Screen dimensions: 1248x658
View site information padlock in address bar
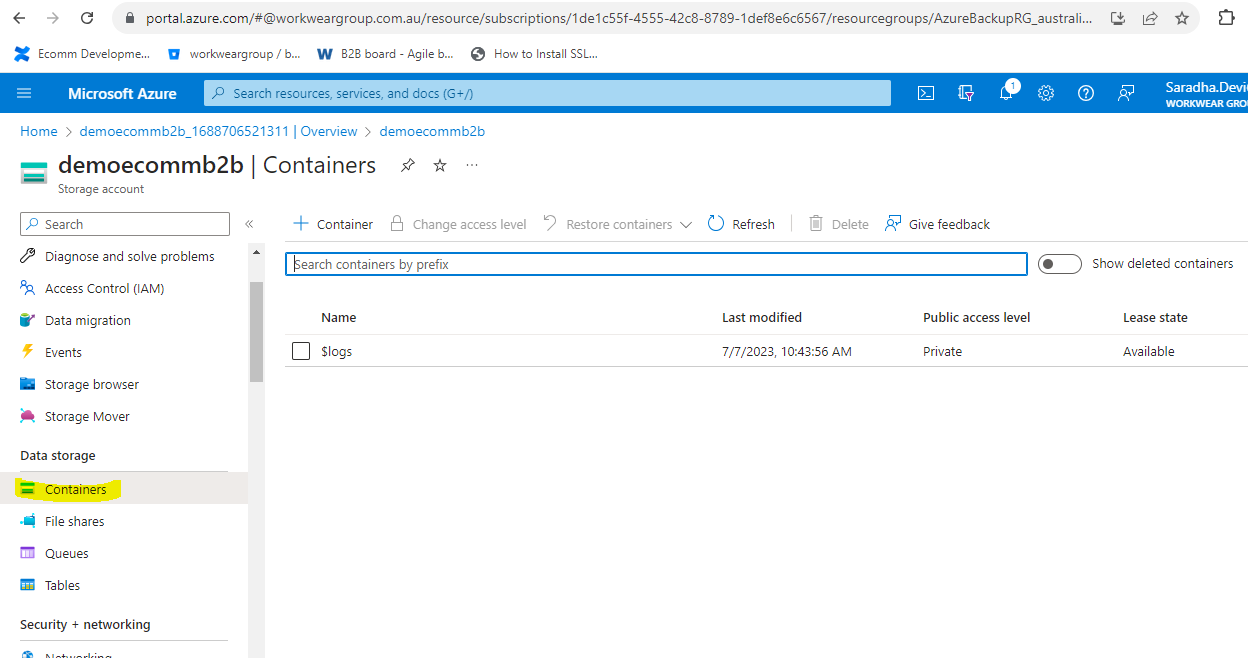click(x=128, y=18)
